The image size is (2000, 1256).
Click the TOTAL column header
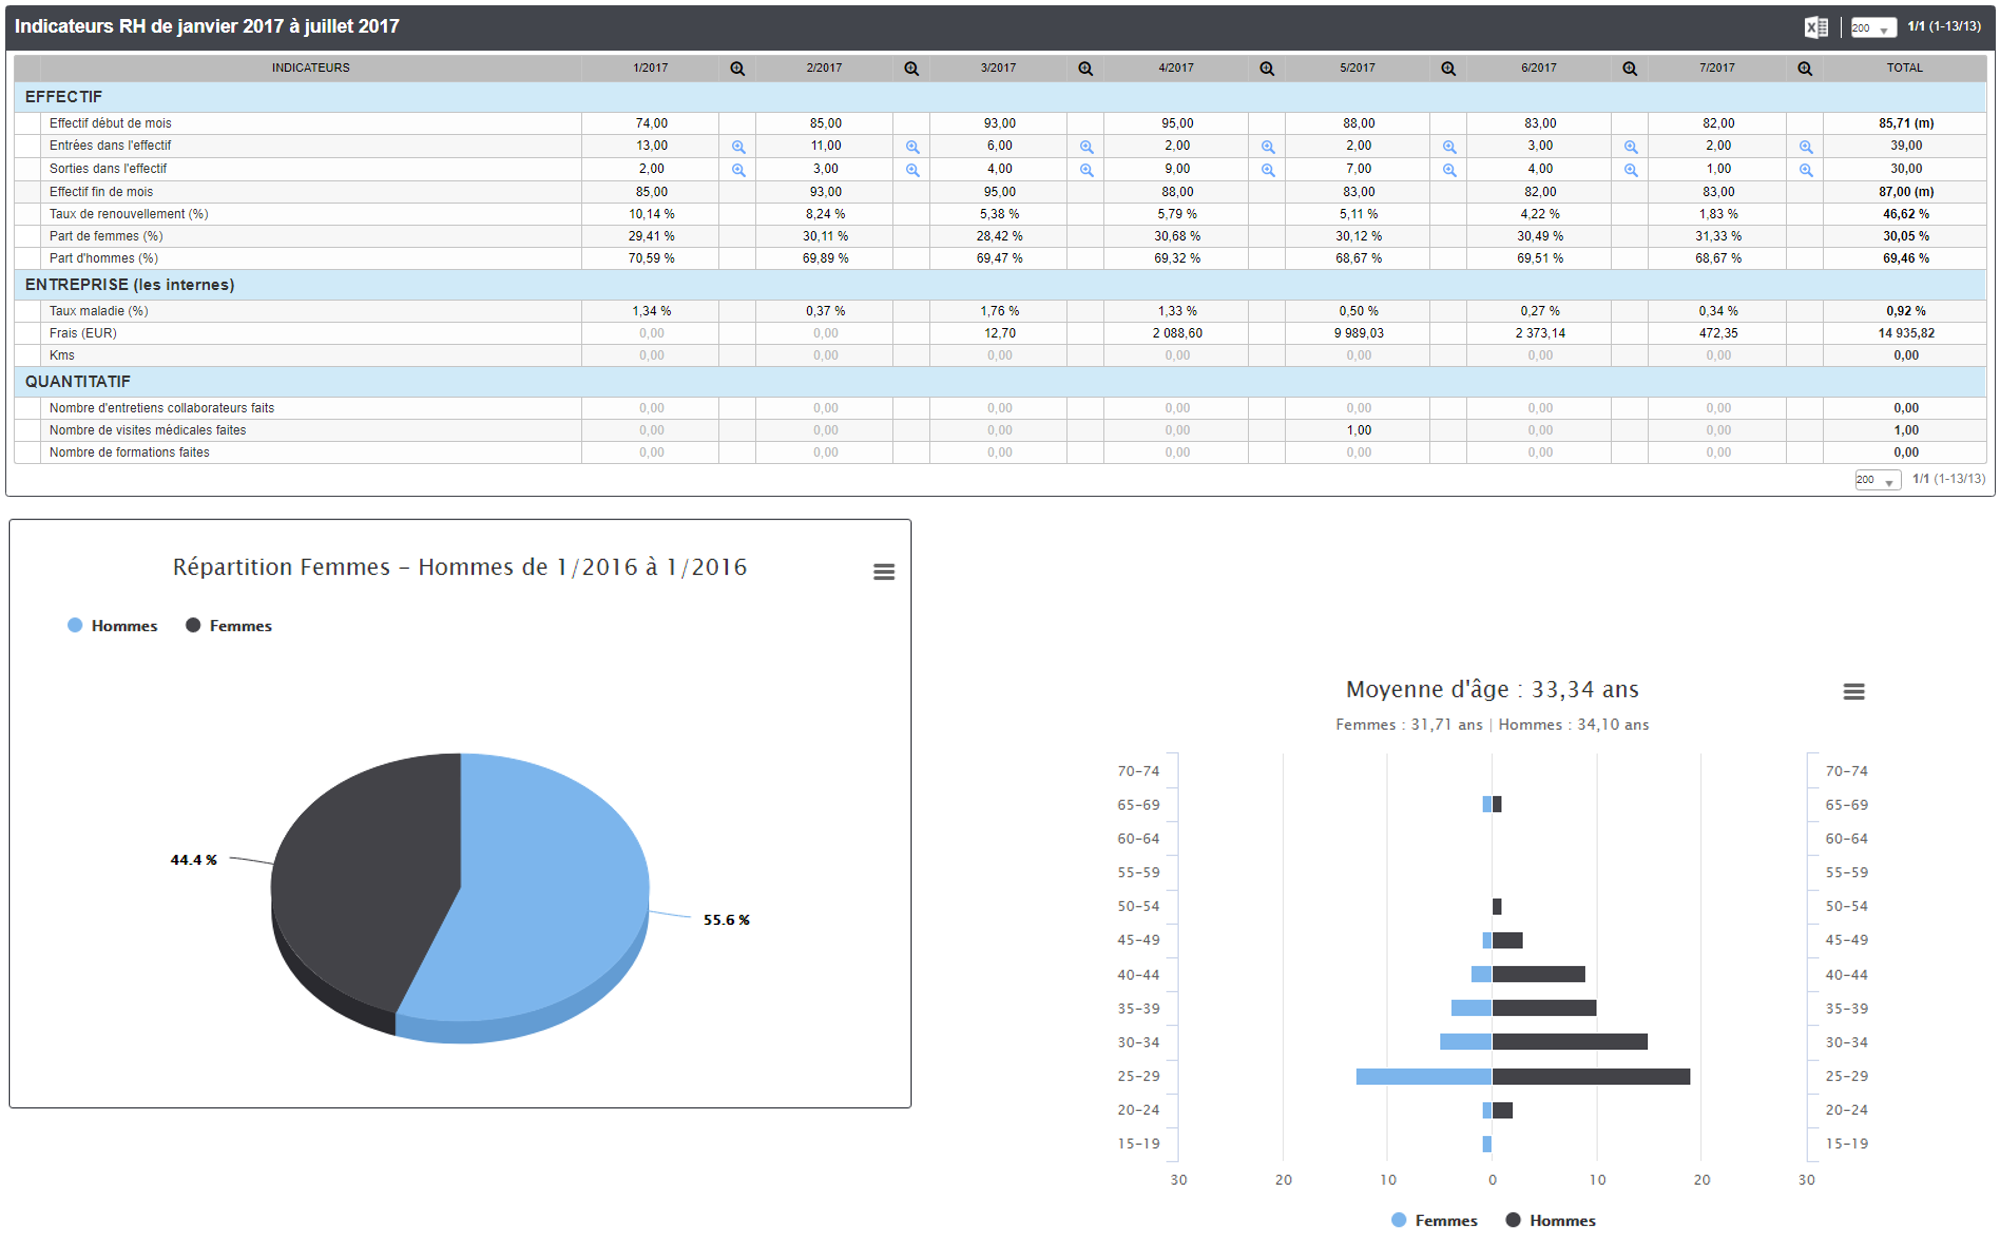(1904, 68)
